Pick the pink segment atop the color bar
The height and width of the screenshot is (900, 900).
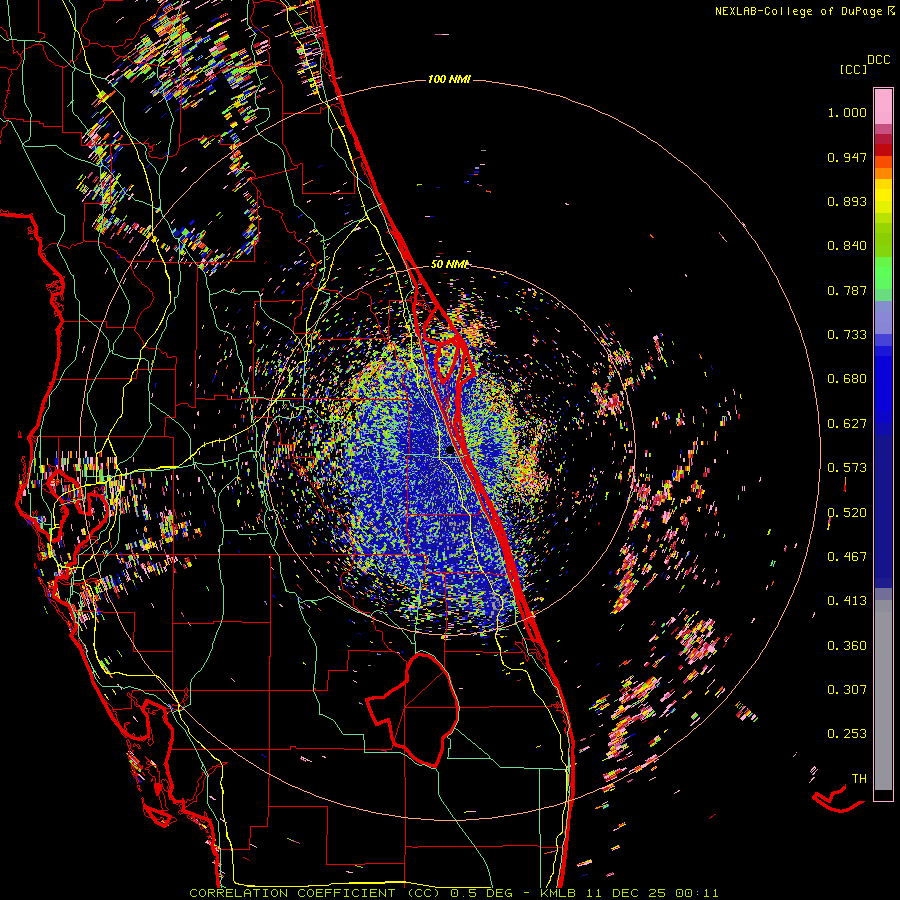[x=883, y=106]
